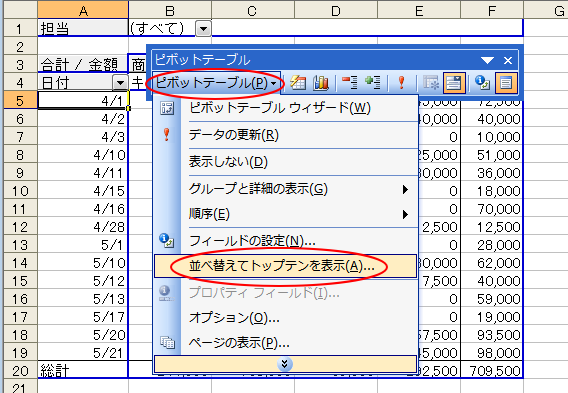Image resolution: width=568 pixels, height=393 pixels.
Task: Toggle the Always Display Items toolbar icon
Action: (x=454, y=83)
